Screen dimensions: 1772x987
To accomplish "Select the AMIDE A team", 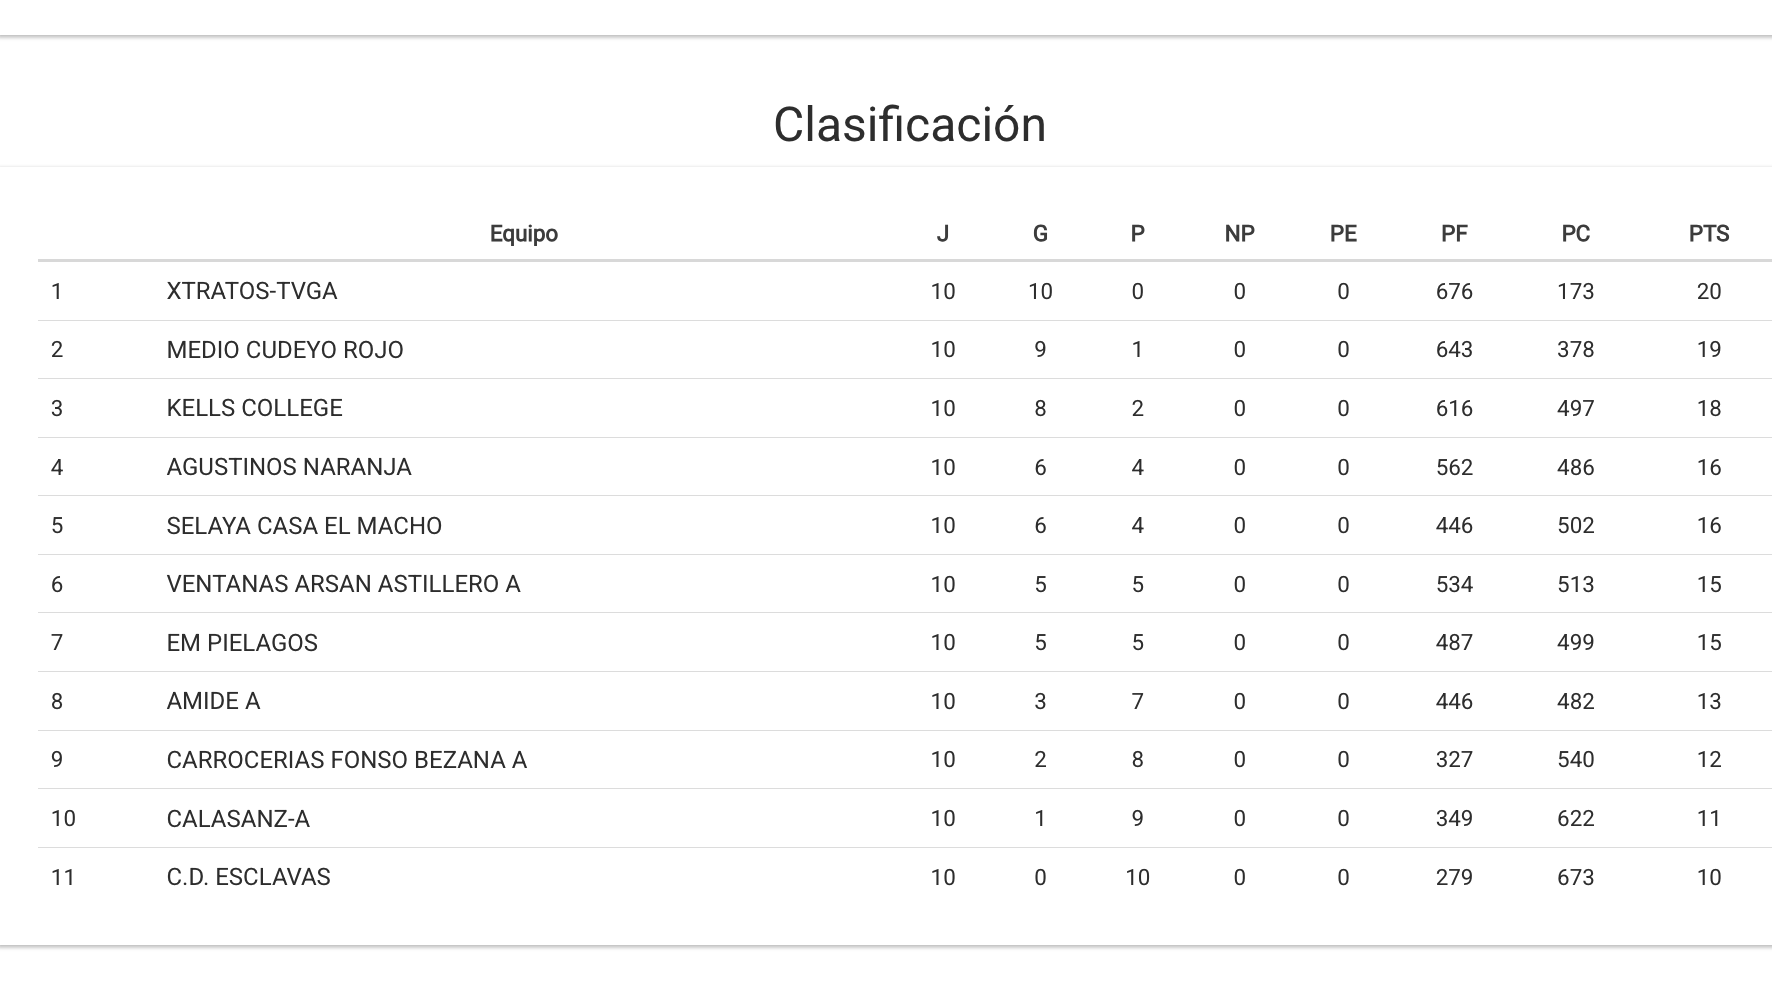I will (x=213, y=701).
